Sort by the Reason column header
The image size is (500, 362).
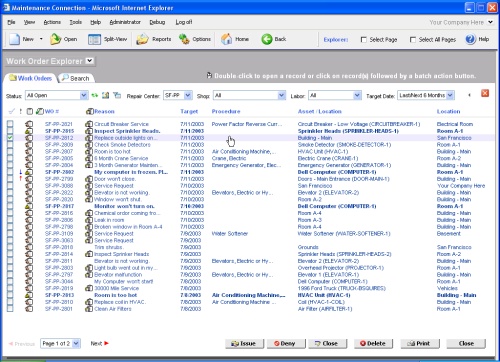pyautogui.click(x=104, y=111)
